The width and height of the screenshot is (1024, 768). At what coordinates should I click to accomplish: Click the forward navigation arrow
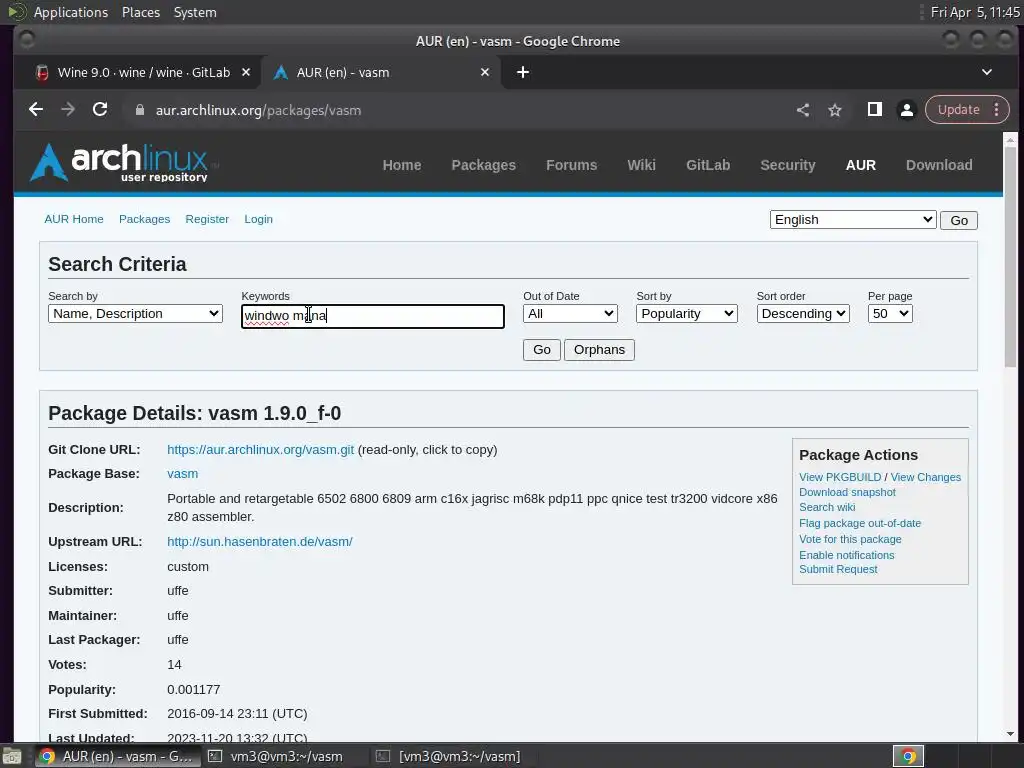point(68,110)
